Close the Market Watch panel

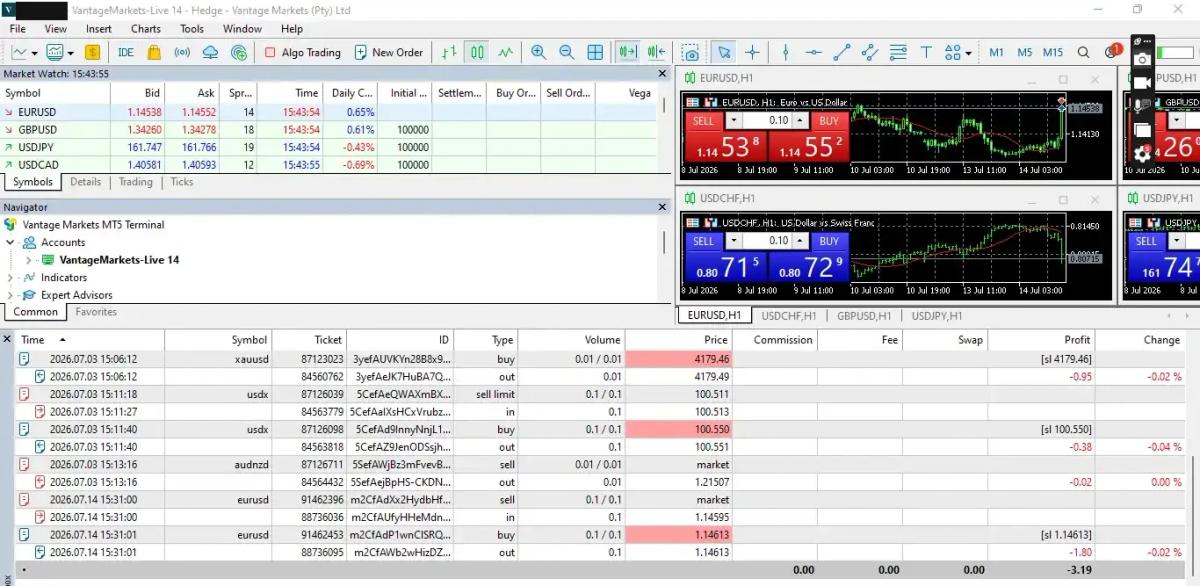coord(662,74)
